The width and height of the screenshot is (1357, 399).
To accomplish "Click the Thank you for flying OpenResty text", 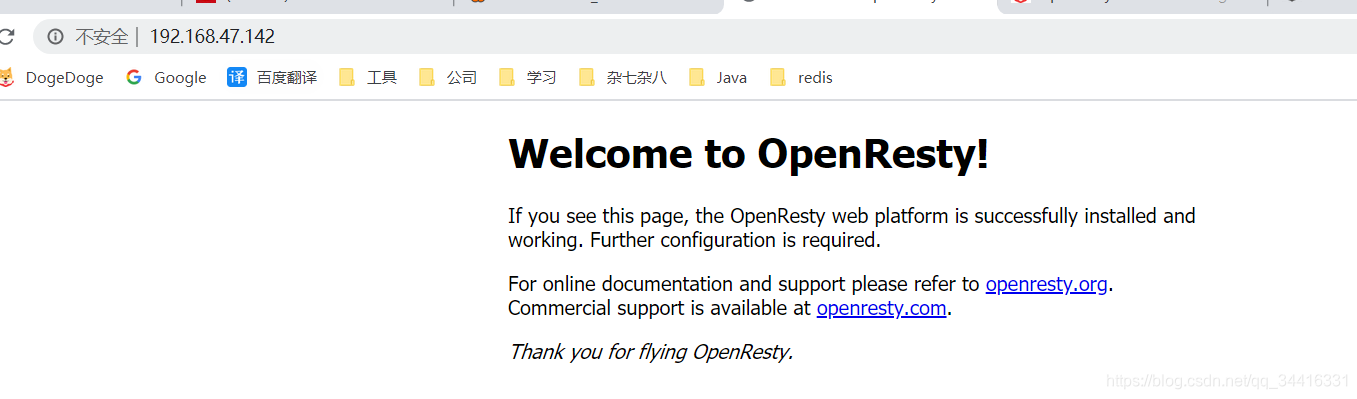I will [650, 352].
